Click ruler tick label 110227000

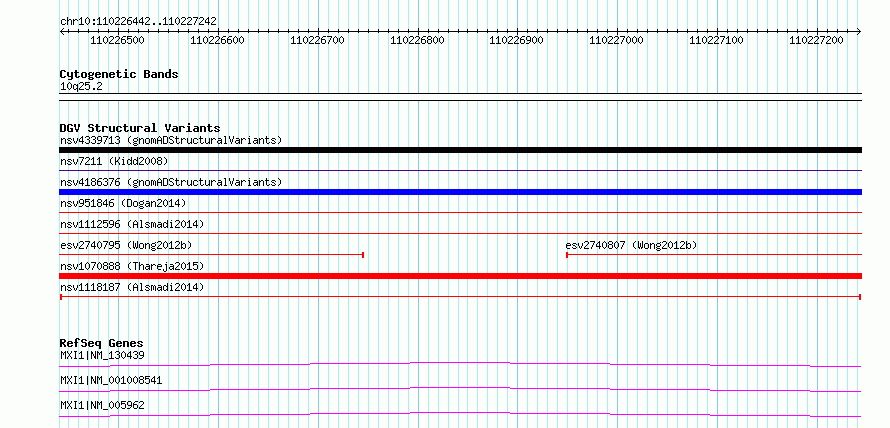(616, 40)
